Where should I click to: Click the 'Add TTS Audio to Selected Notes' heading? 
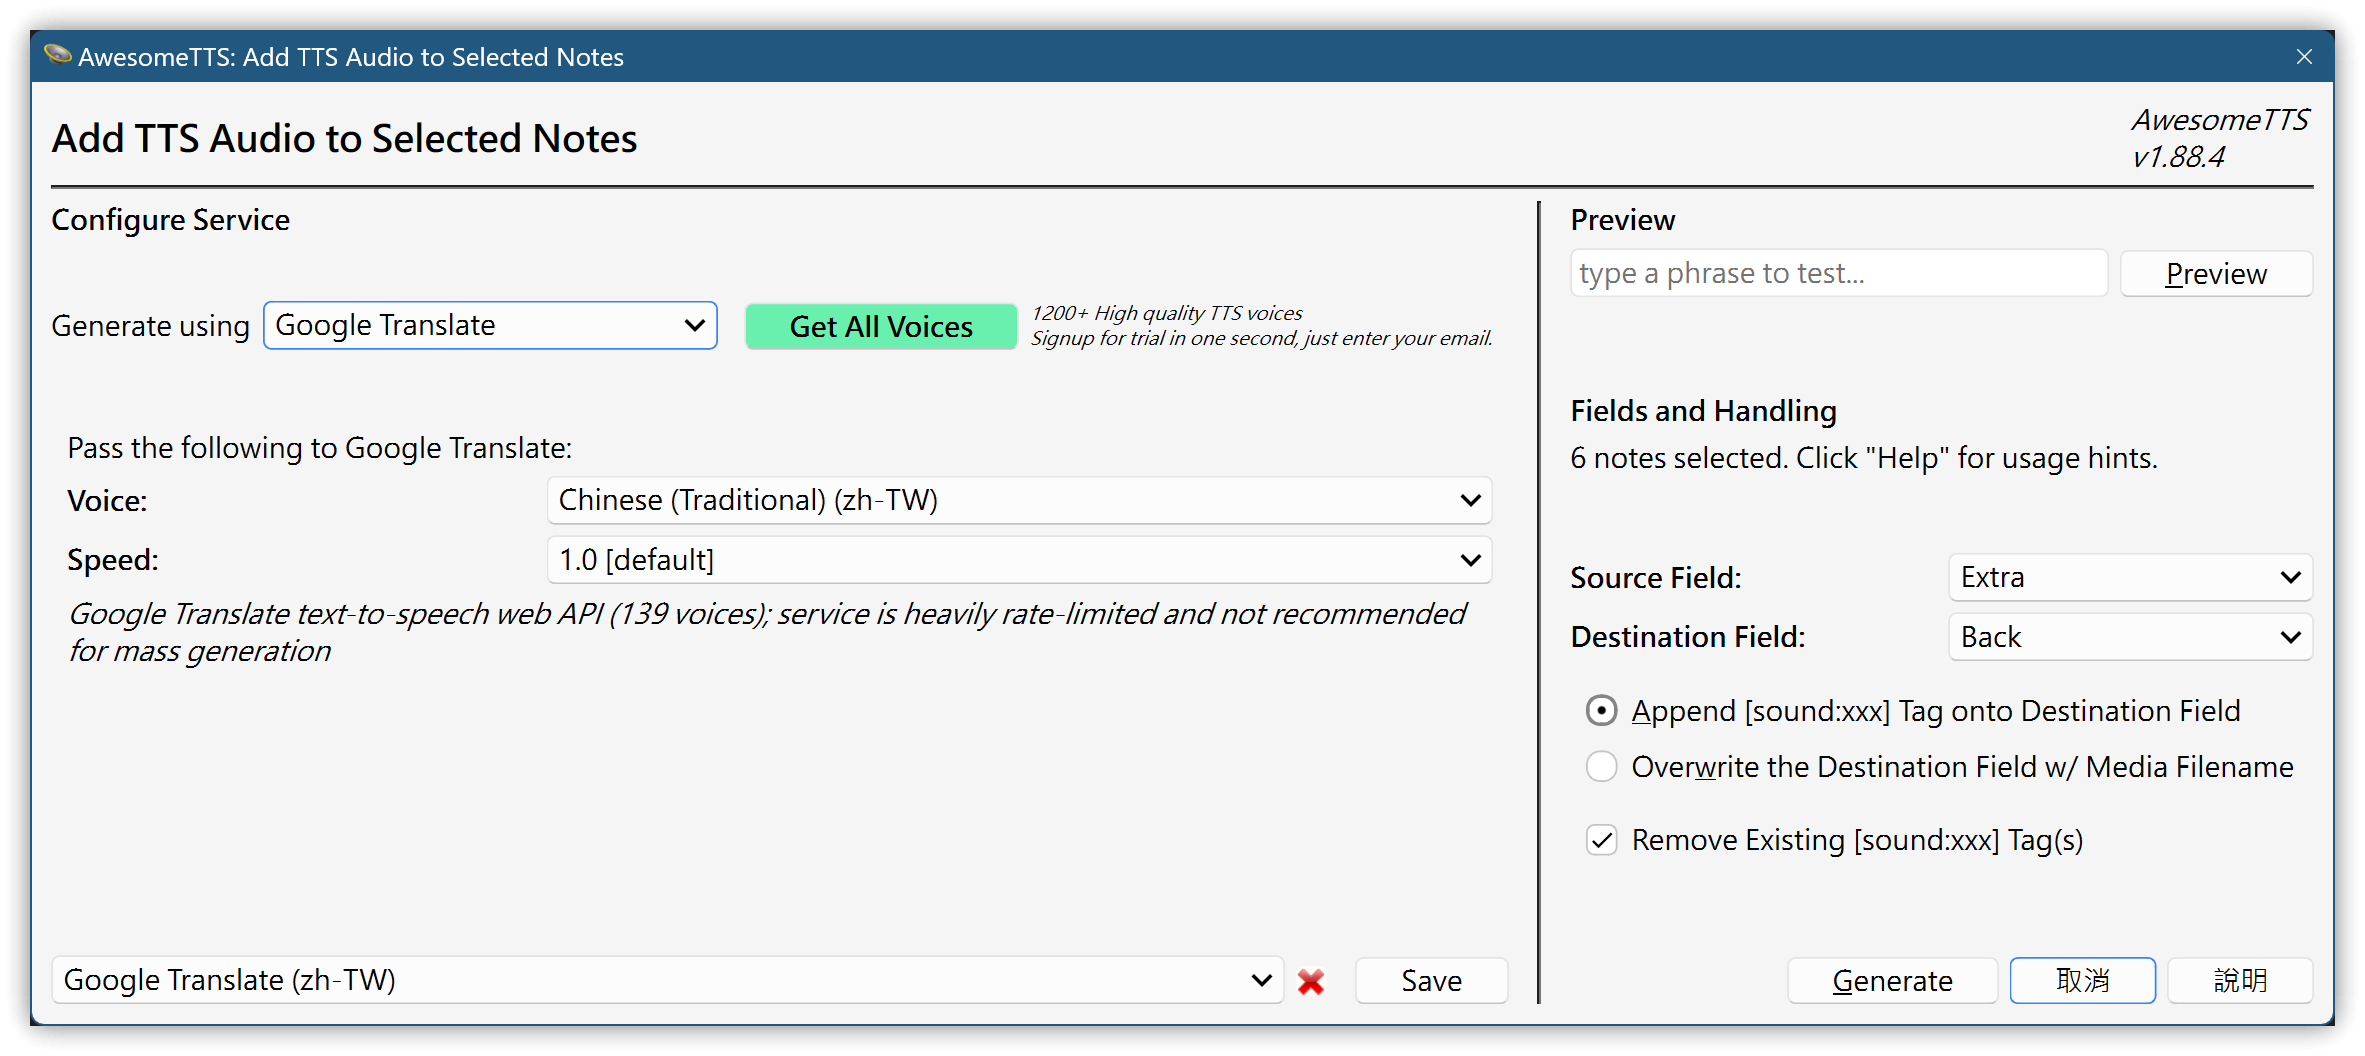(344, 139)
